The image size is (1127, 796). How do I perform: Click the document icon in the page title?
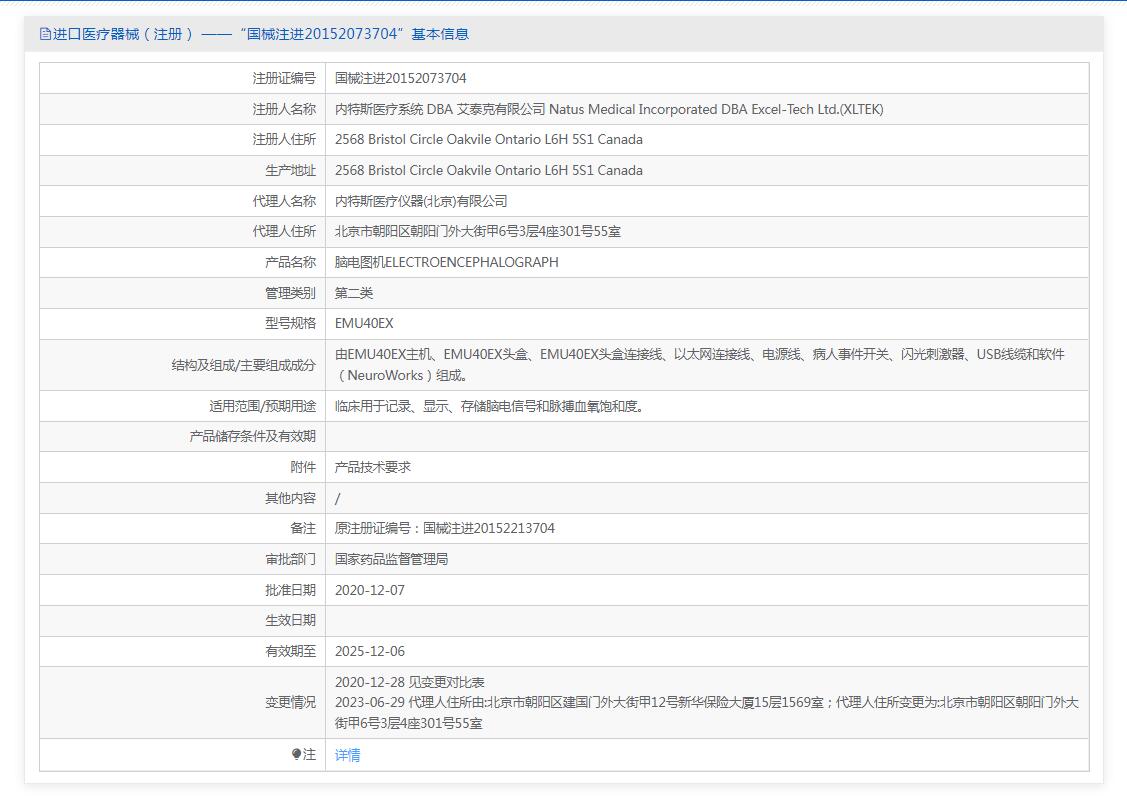pyautogui.click(x=45, y=34)
